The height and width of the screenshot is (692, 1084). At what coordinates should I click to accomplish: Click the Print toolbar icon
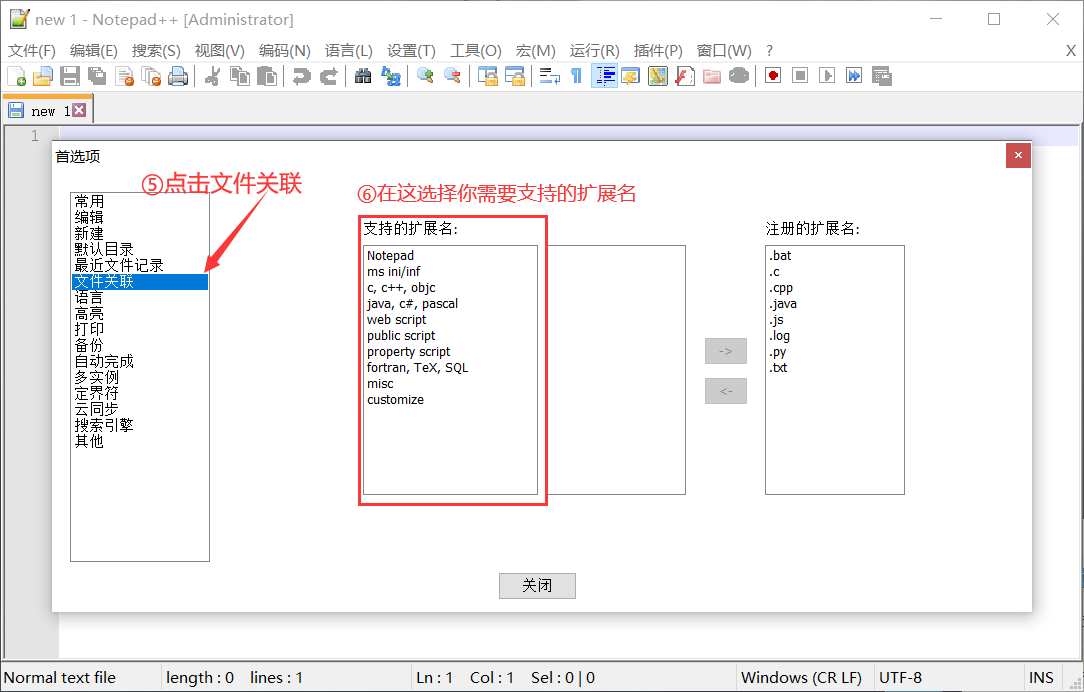(x=178, y=76)
